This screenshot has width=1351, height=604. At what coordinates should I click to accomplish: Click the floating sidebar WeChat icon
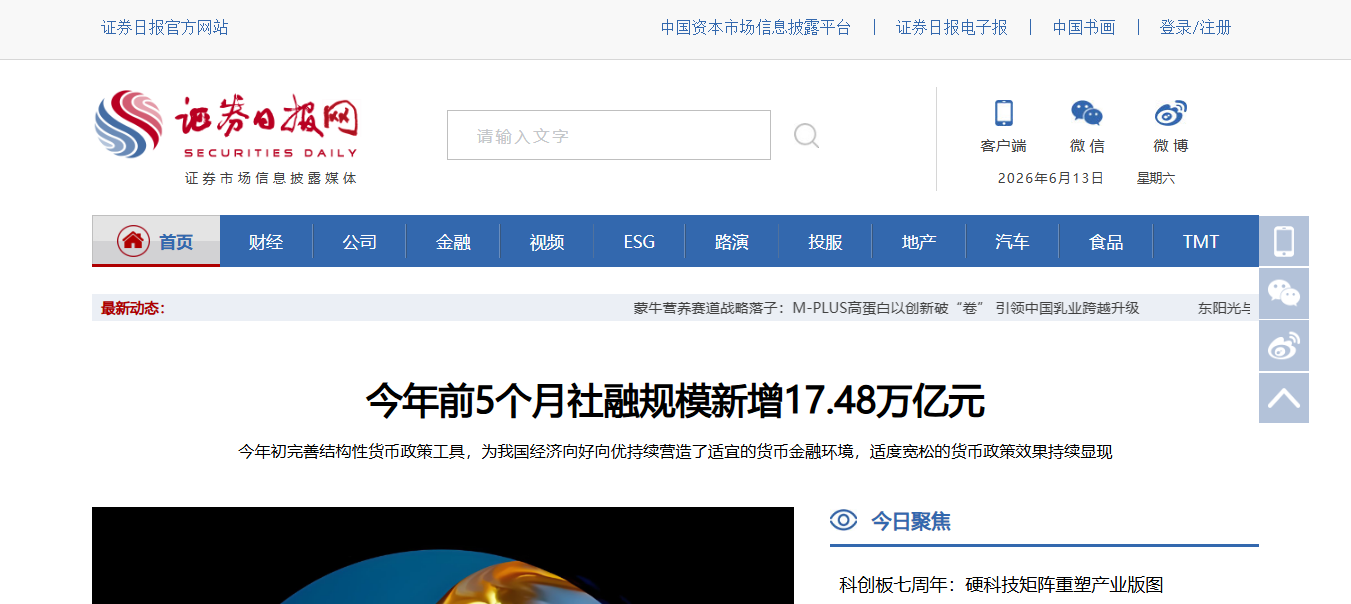[x=1284, y=293]
